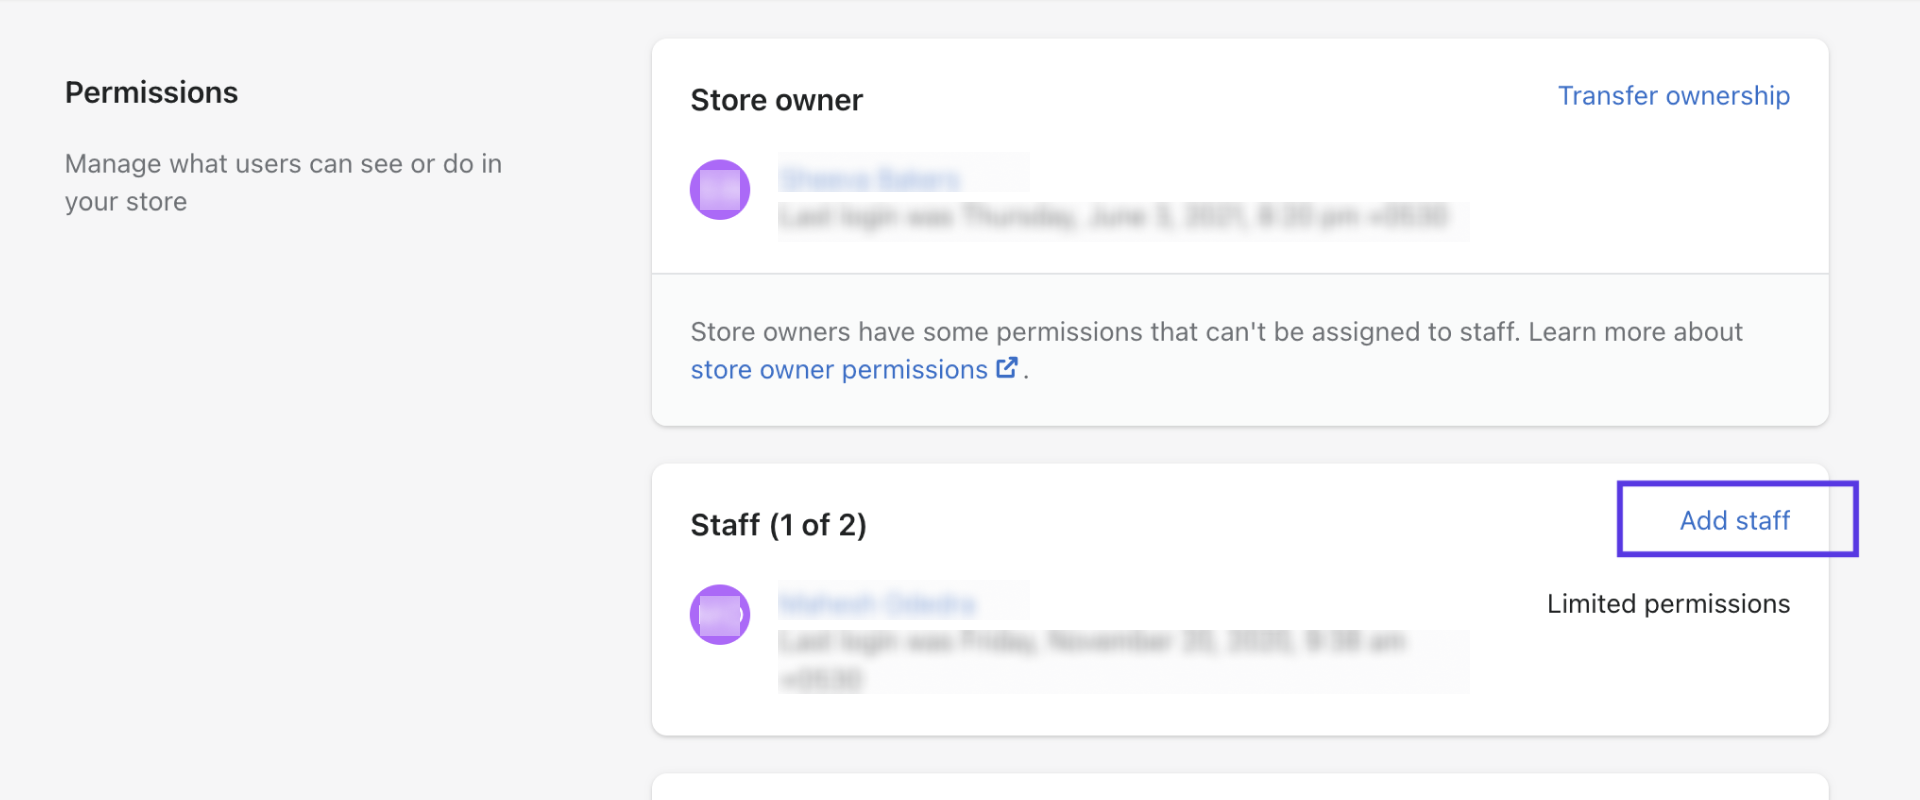
Task: Click store owner's last login text
Action: (x=1113, y=216)
